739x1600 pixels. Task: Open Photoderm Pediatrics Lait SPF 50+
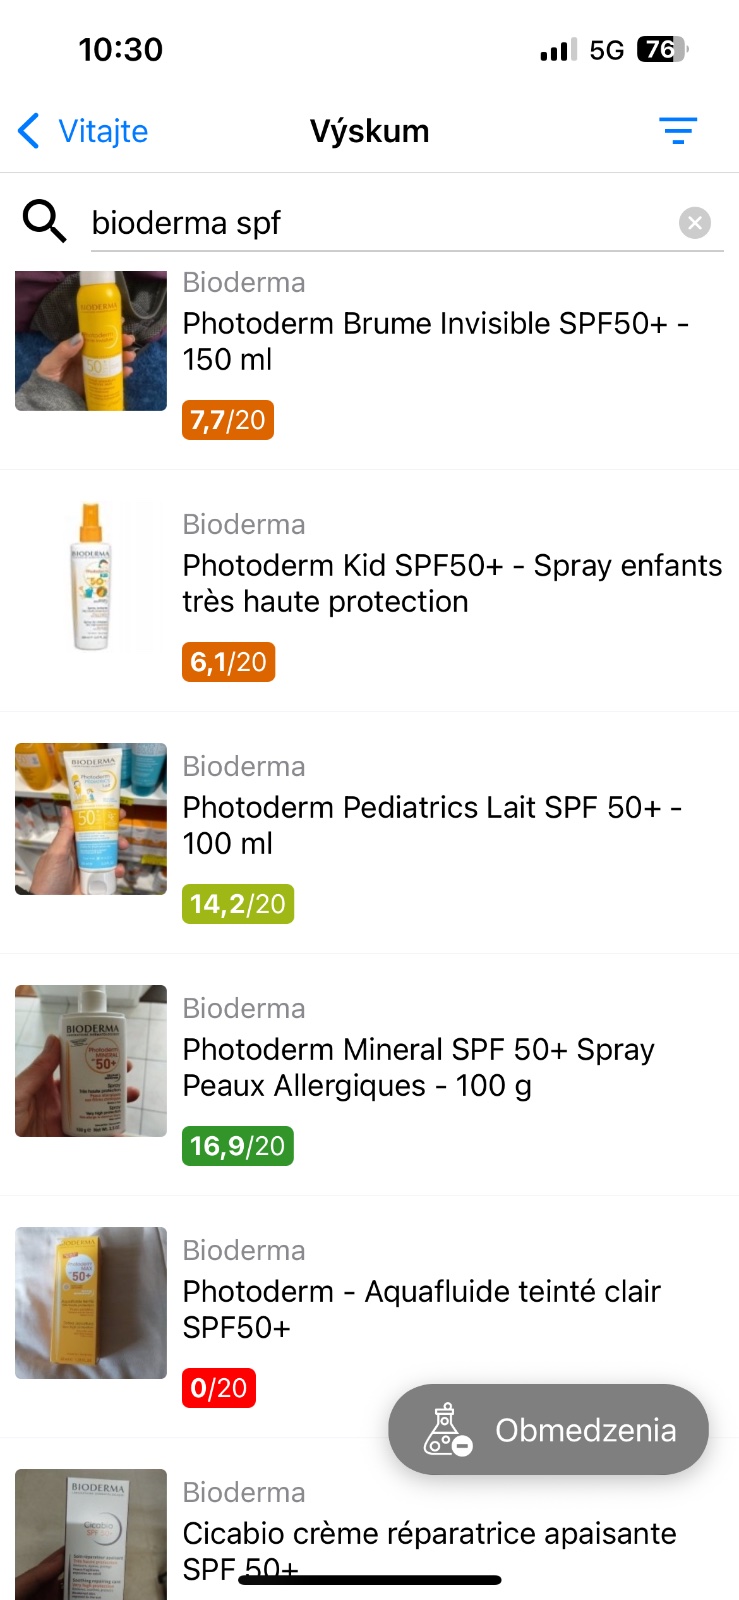coord(432,825)
